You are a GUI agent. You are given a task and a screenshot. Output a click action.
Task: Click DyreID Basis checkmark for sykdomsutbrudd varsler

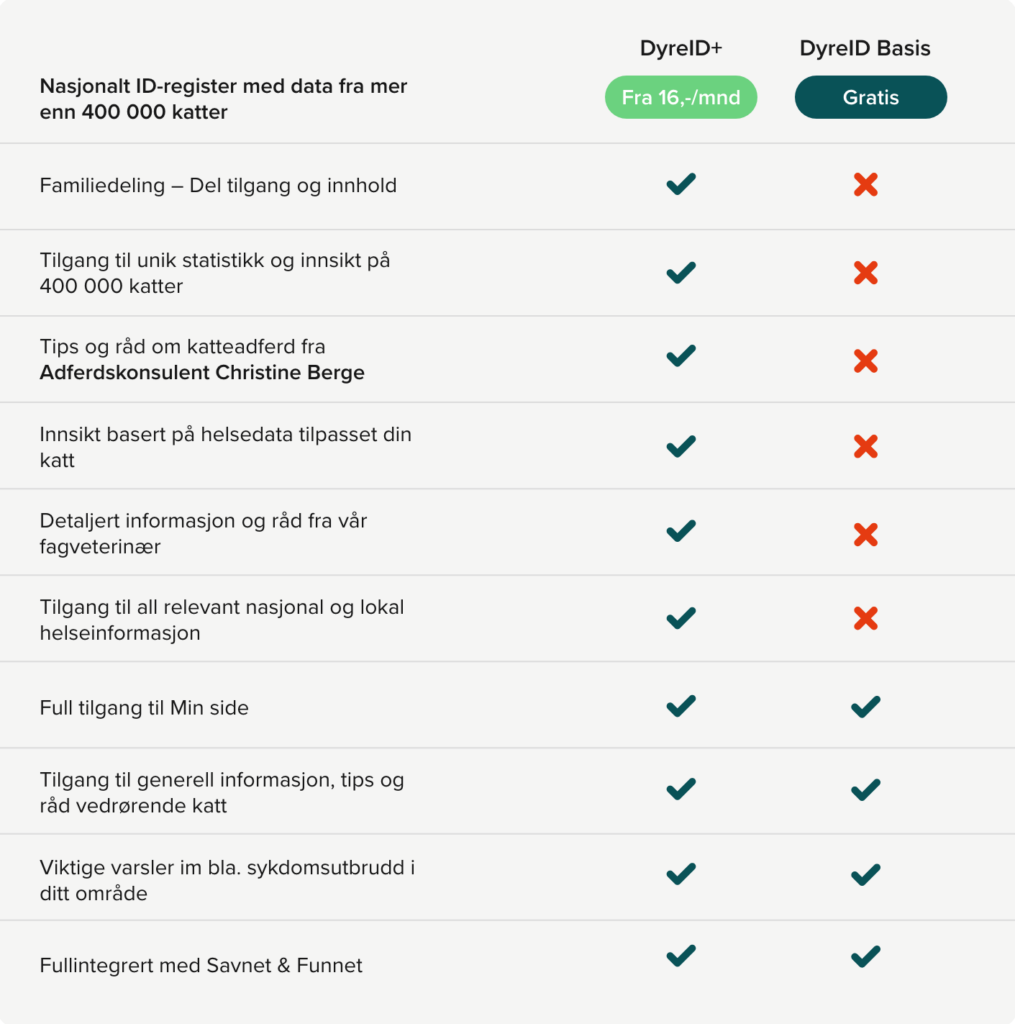[x=866, y=875]
